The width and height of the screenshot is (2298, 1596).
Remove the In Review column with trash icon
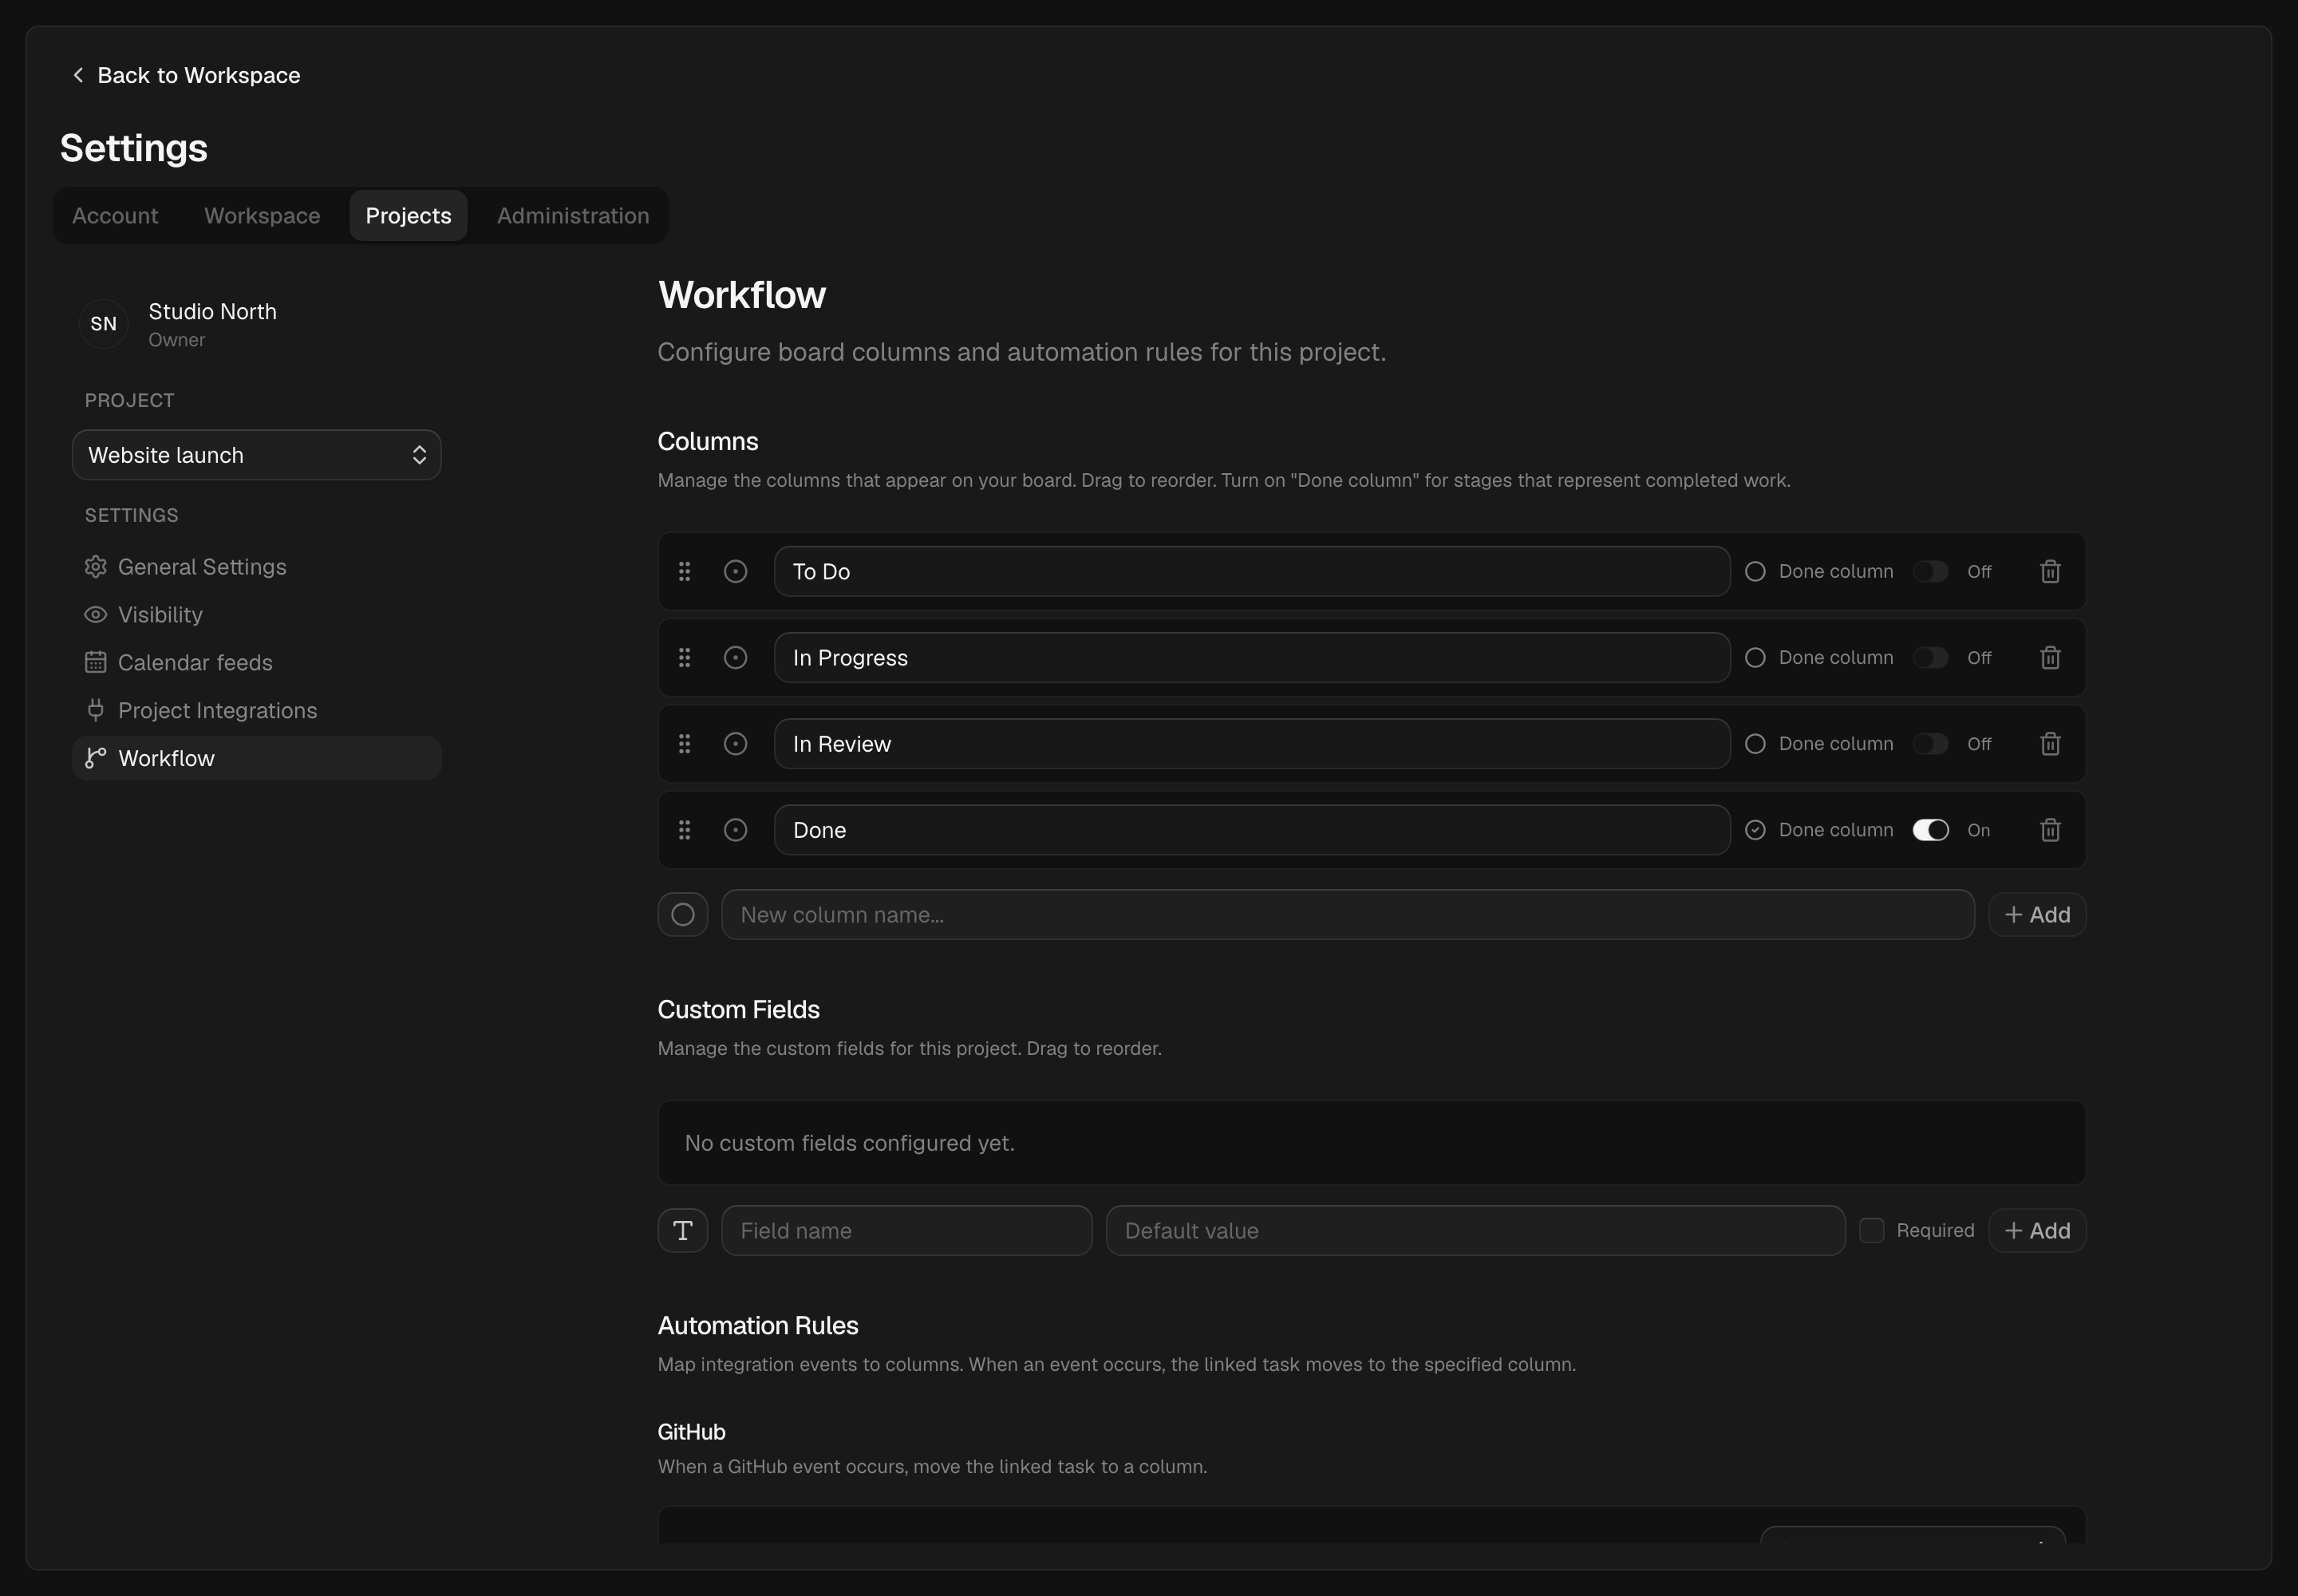coord(2050,743)
